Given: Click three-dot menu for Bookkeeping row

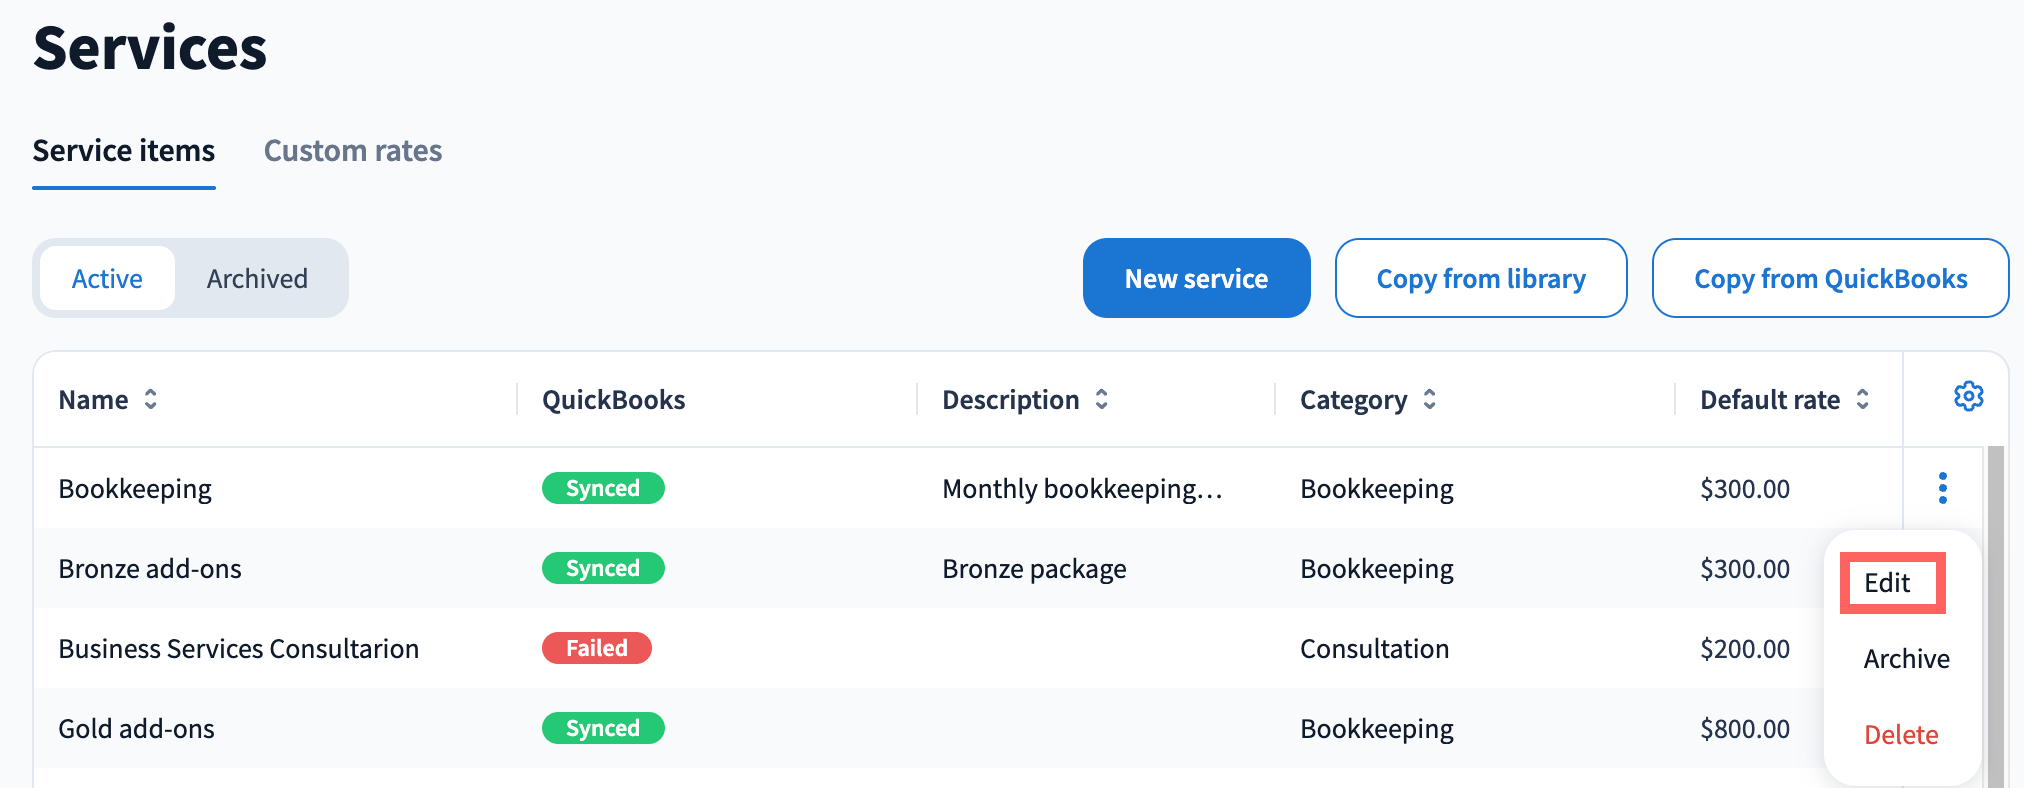Looking at the screenshot, I should point(1942,488).
